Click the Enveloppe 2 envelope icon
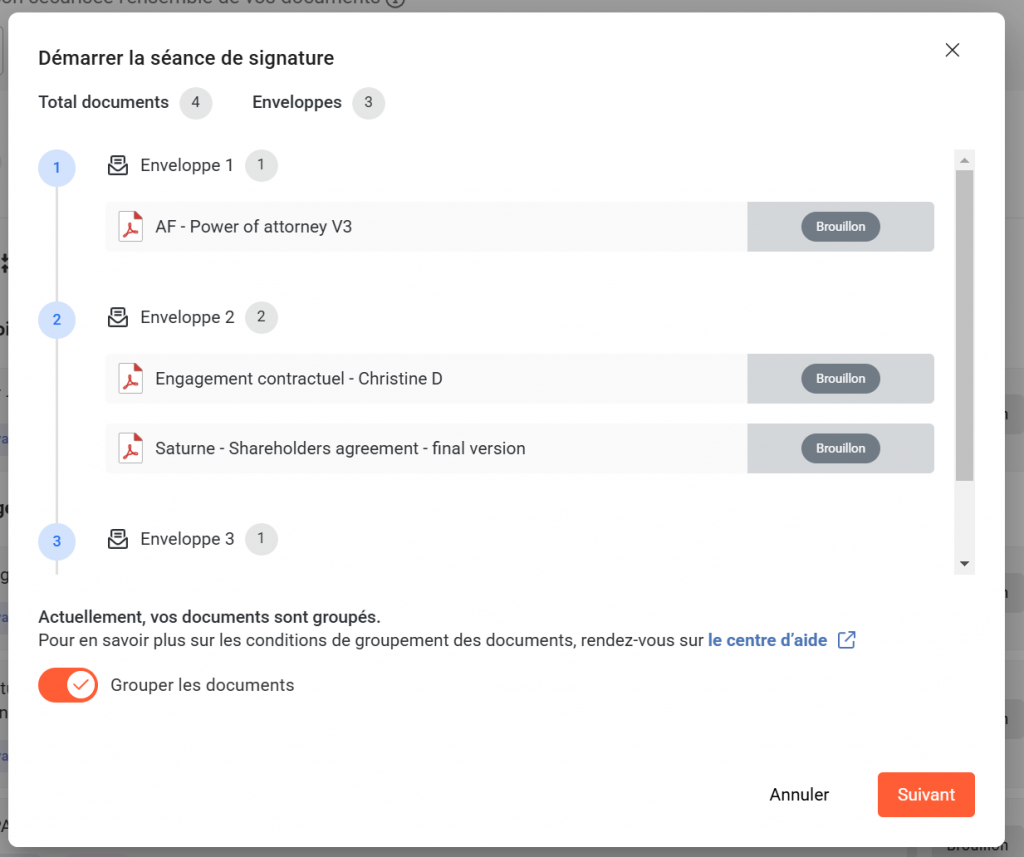The height and width of the screenshot is (857, 1024). 118,318
